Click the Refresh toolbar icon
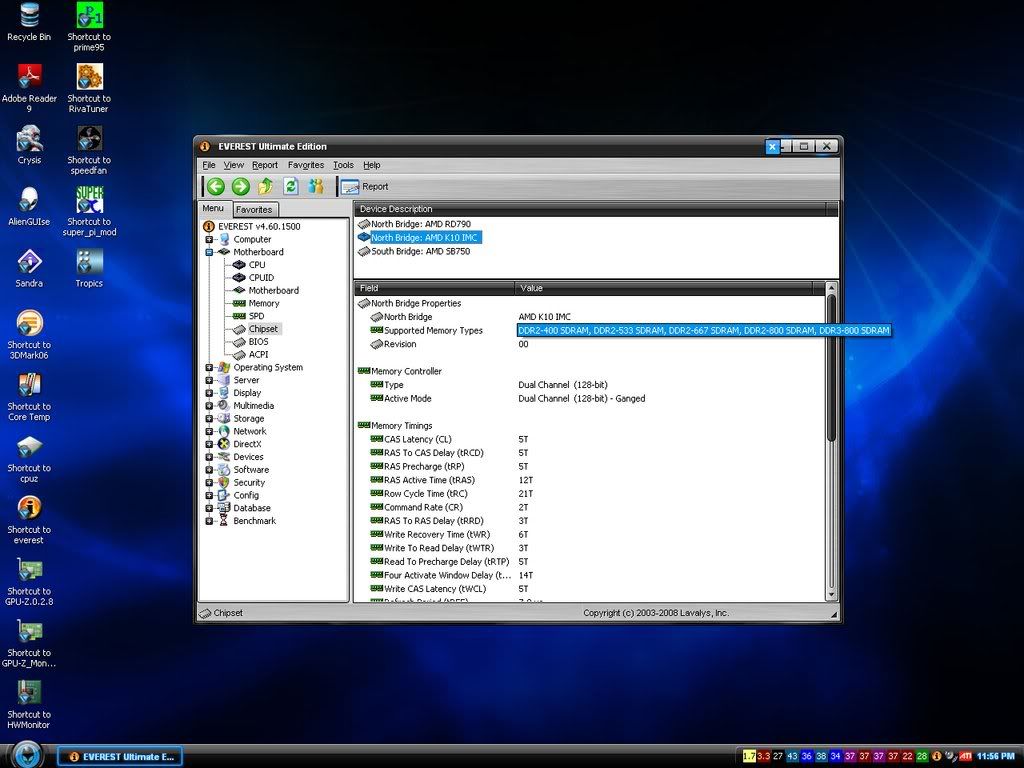The width and height of the screenshot is (1024, 768). tap(291, 186)
